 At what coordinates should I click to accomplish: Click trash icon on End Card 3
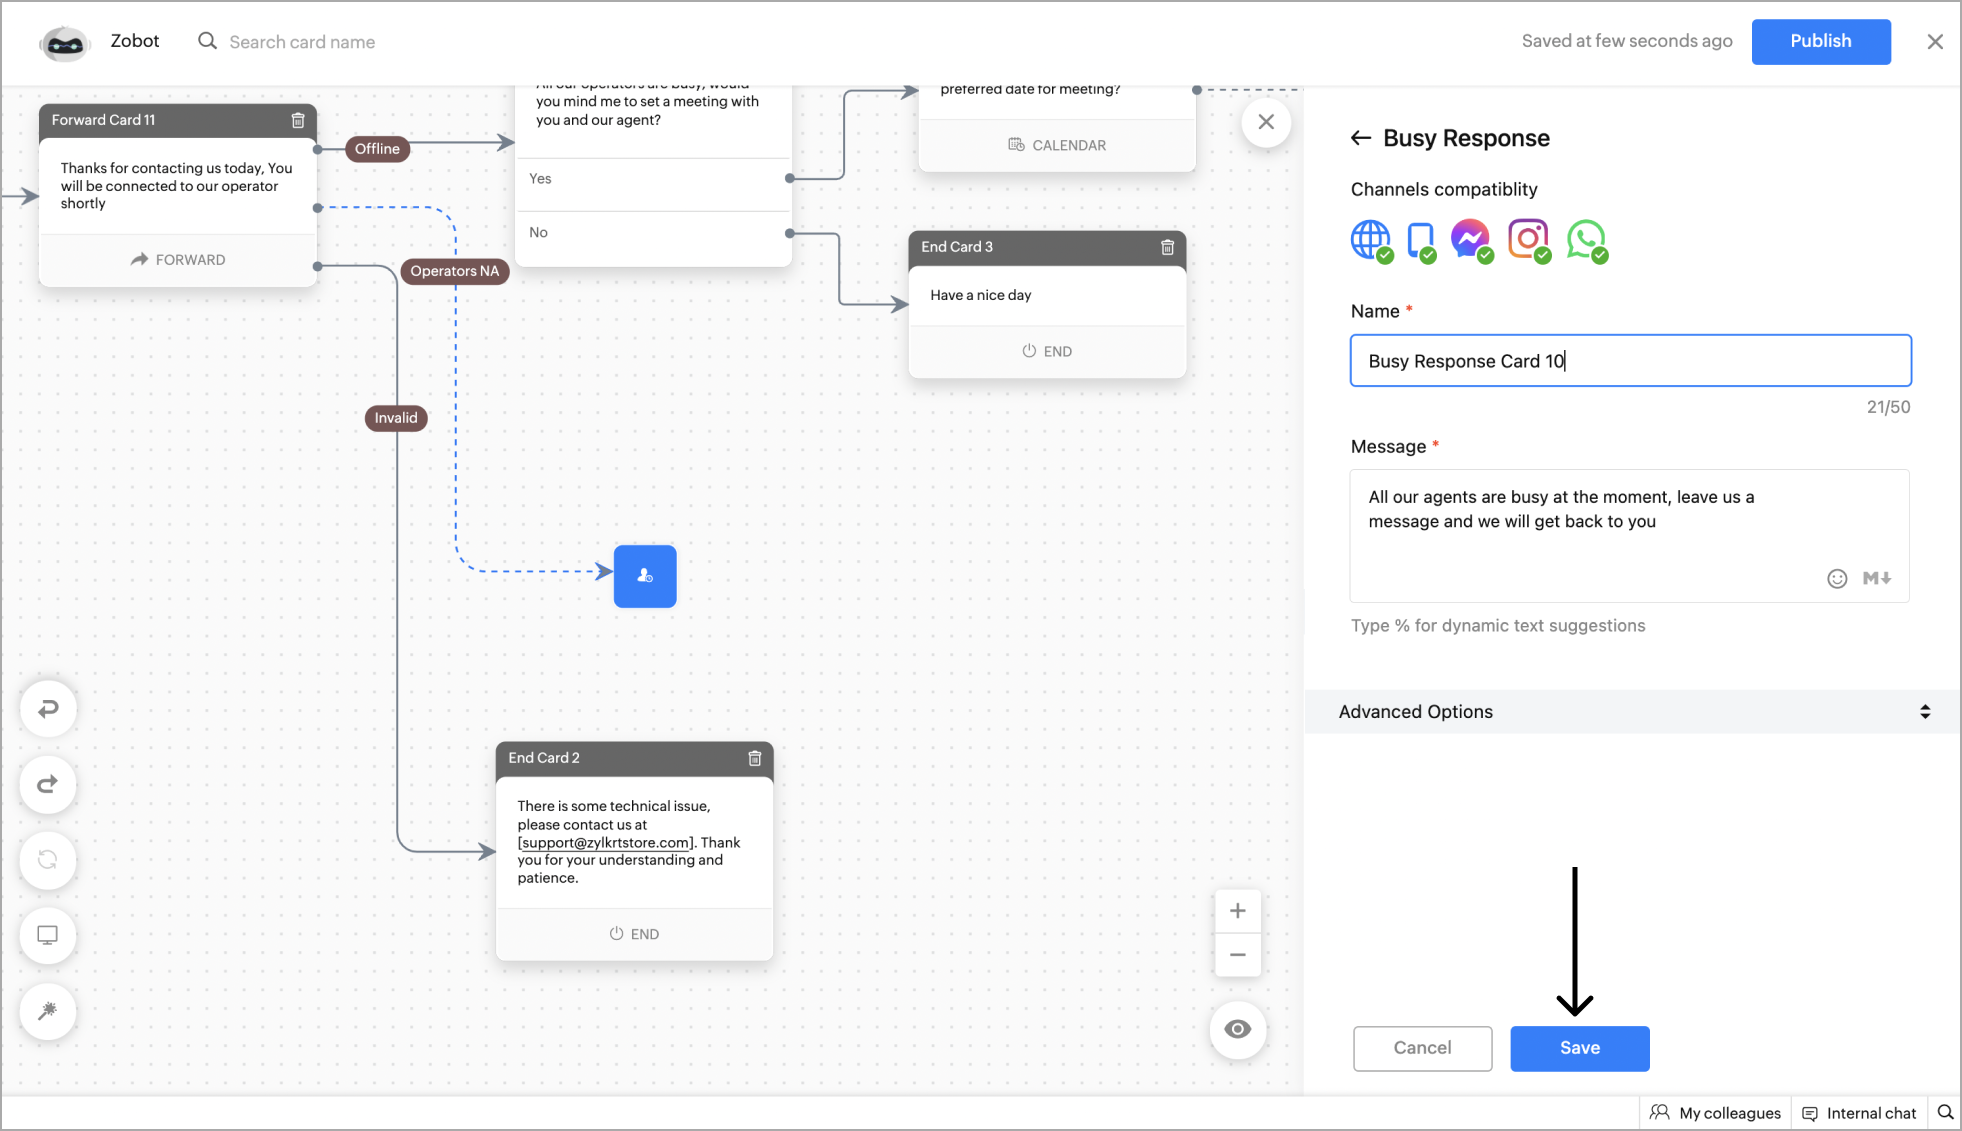(1167, 247)
